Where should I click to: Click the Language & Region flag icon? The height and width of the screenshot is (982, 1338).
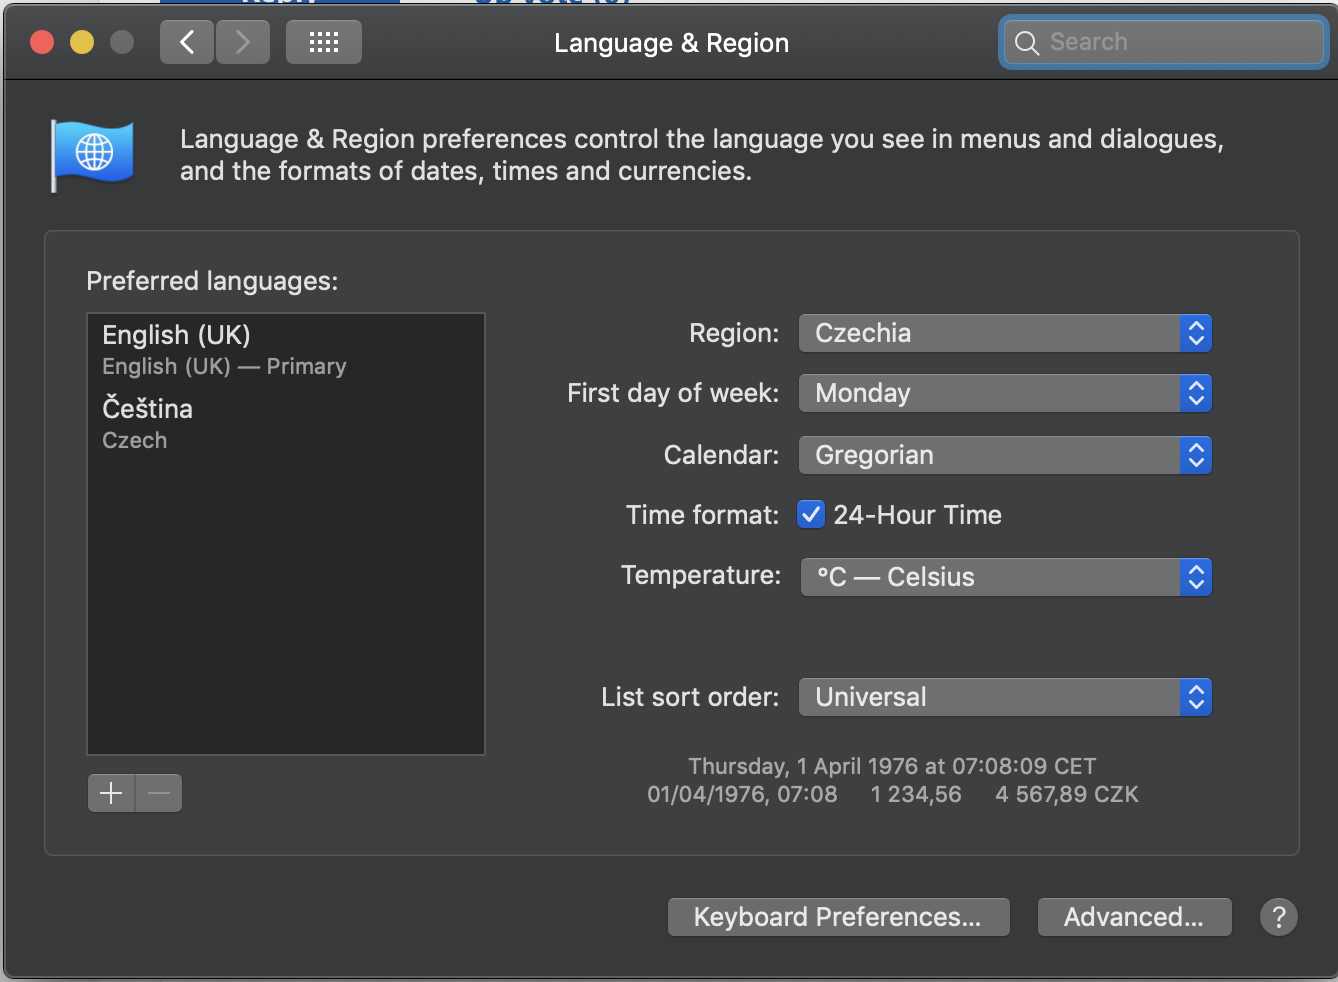click(x=93, y=154)
